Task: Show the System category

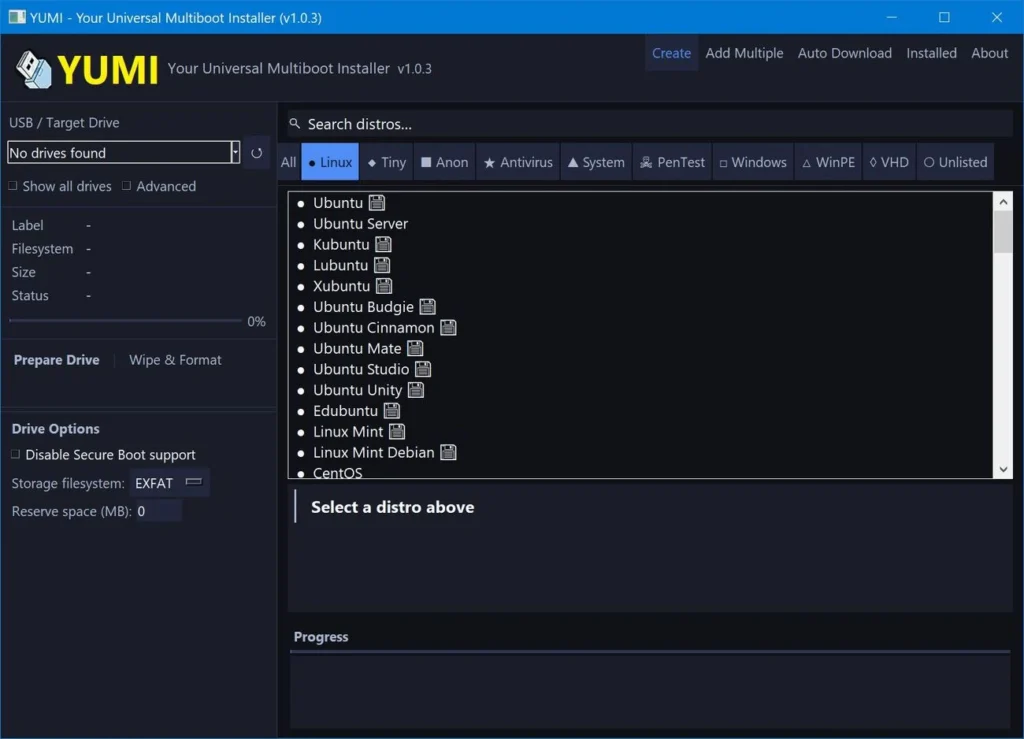Action: 596,162
